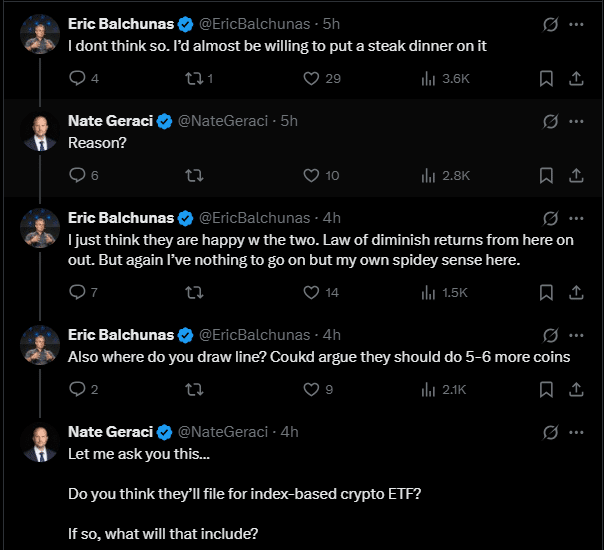Open more options on Nate's 'Reason?' tweet
604x550 pixels.
coord(576,121)
